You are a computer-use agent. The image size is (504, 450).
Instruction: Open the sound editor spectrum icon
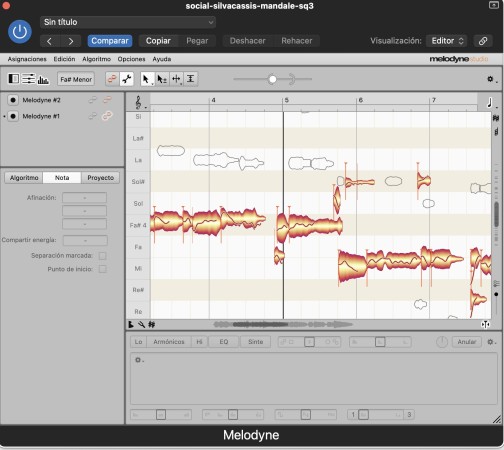coord(43,79)
